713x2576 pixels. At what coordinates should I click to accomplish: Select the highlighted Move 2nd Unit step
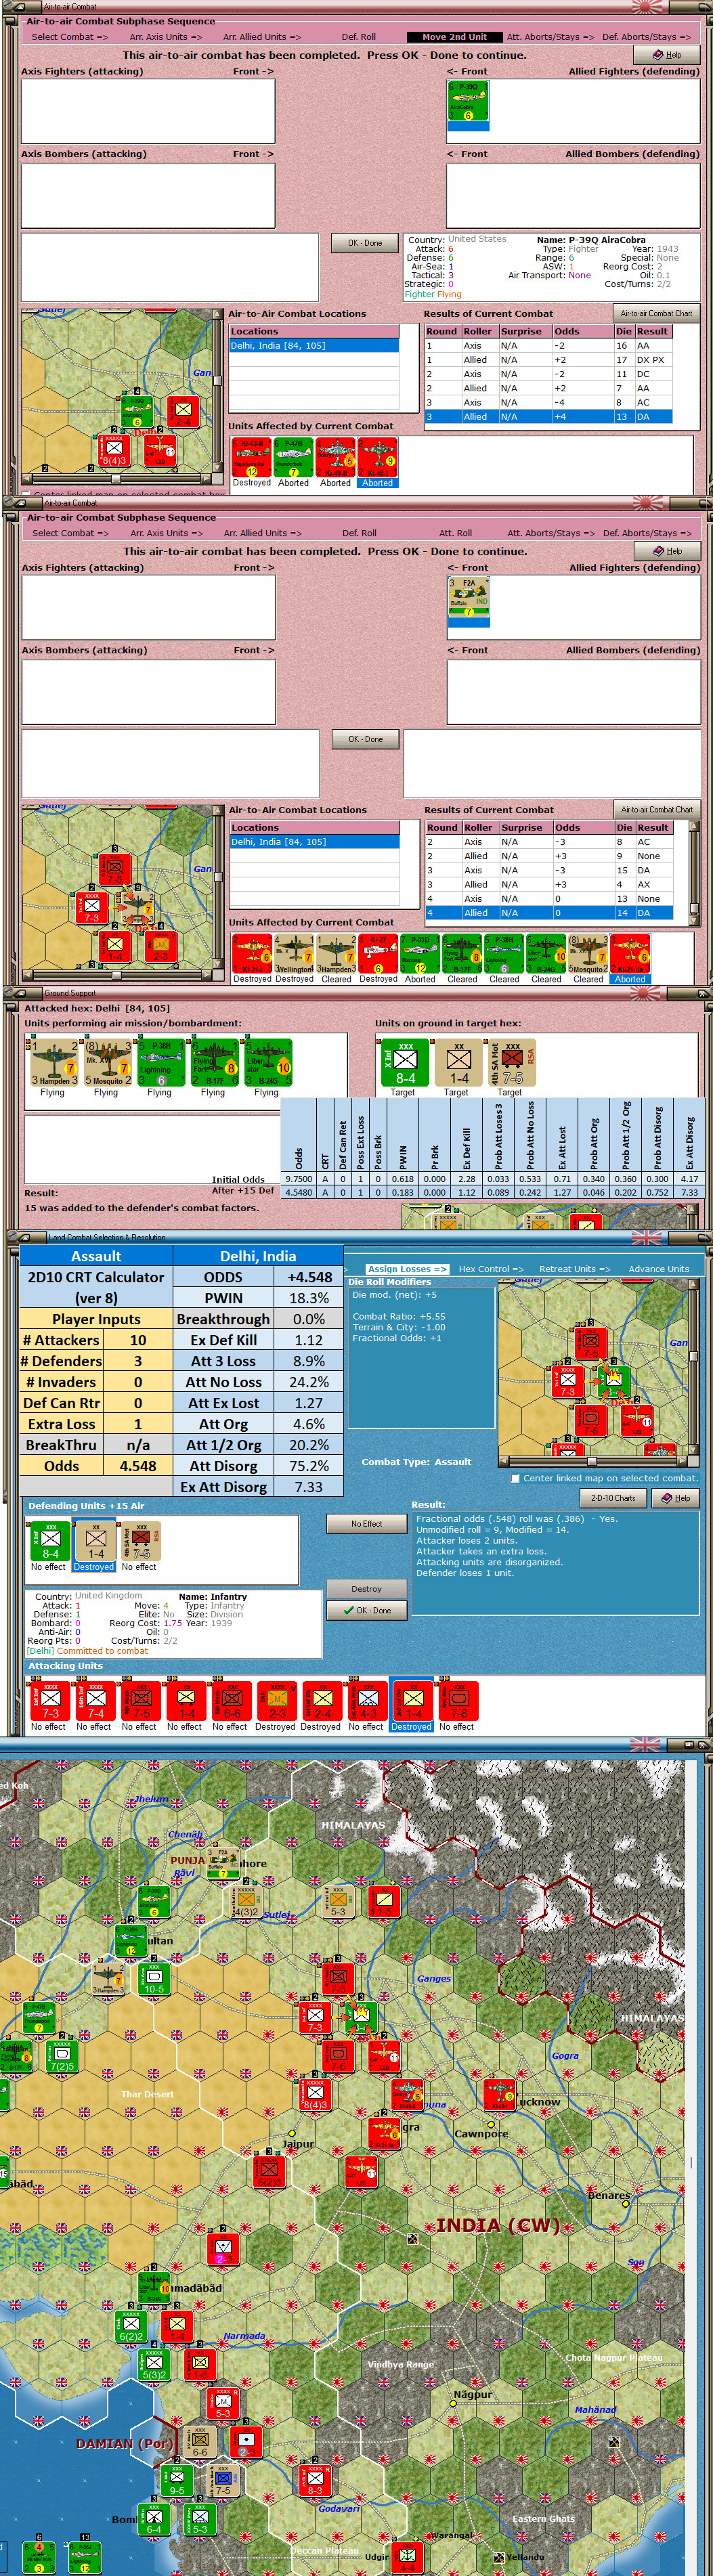(454, 37)
